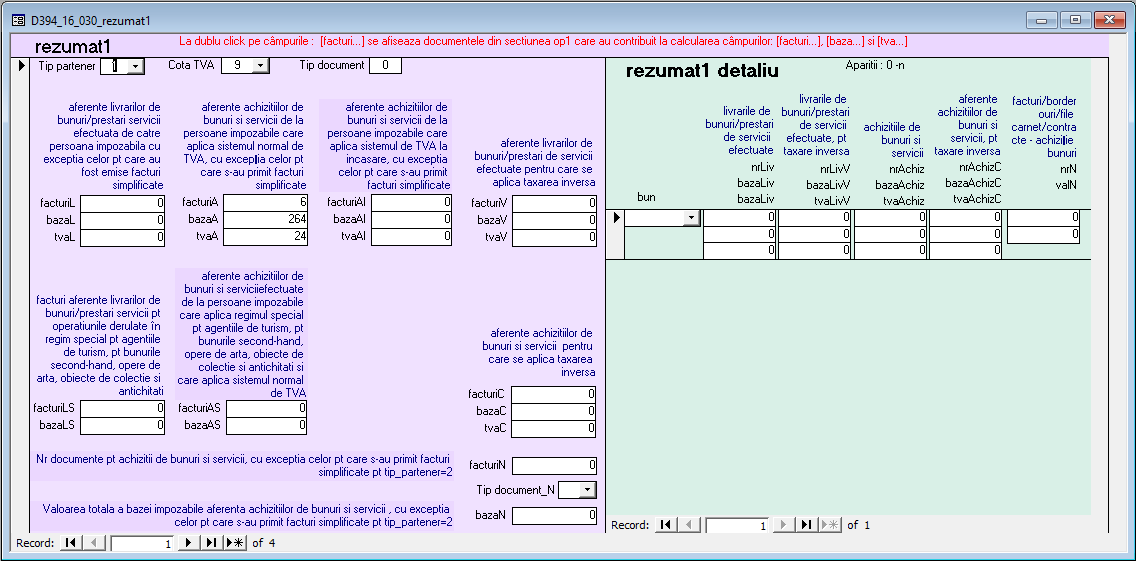Click the bazaL field

(x=122, y=220)
